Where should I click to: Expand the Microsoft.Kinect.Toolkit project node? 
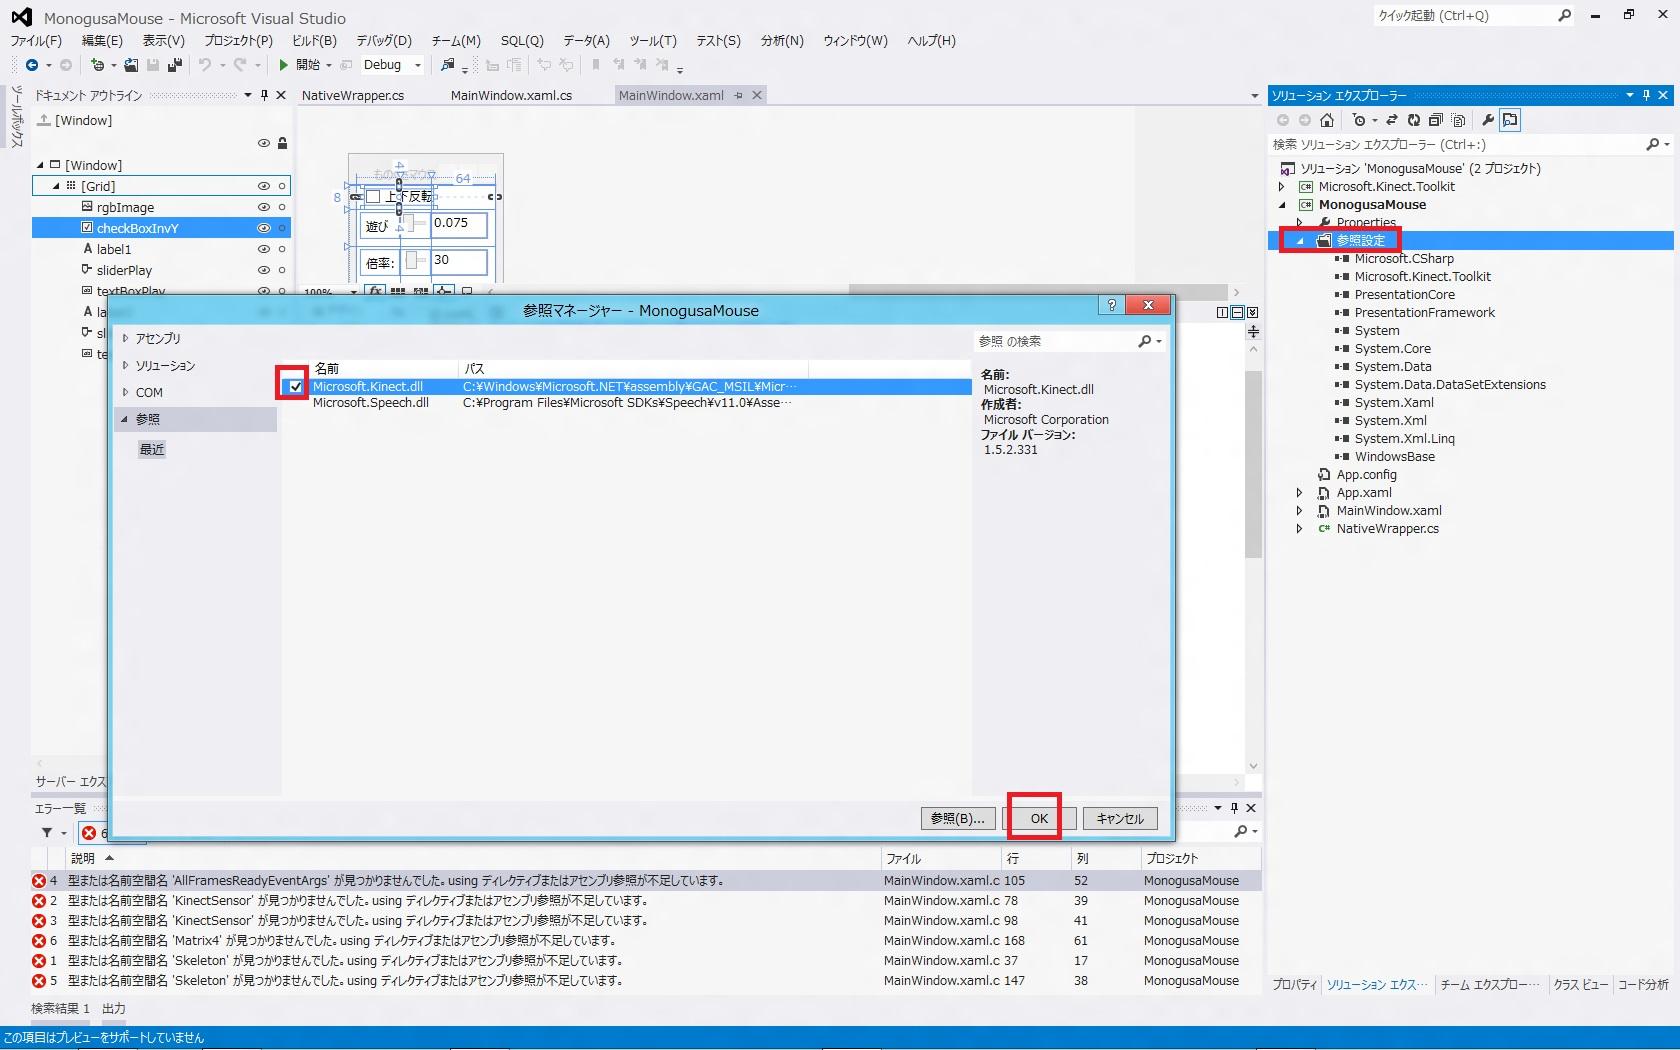pyautogui.click(x=1282, y=187)
